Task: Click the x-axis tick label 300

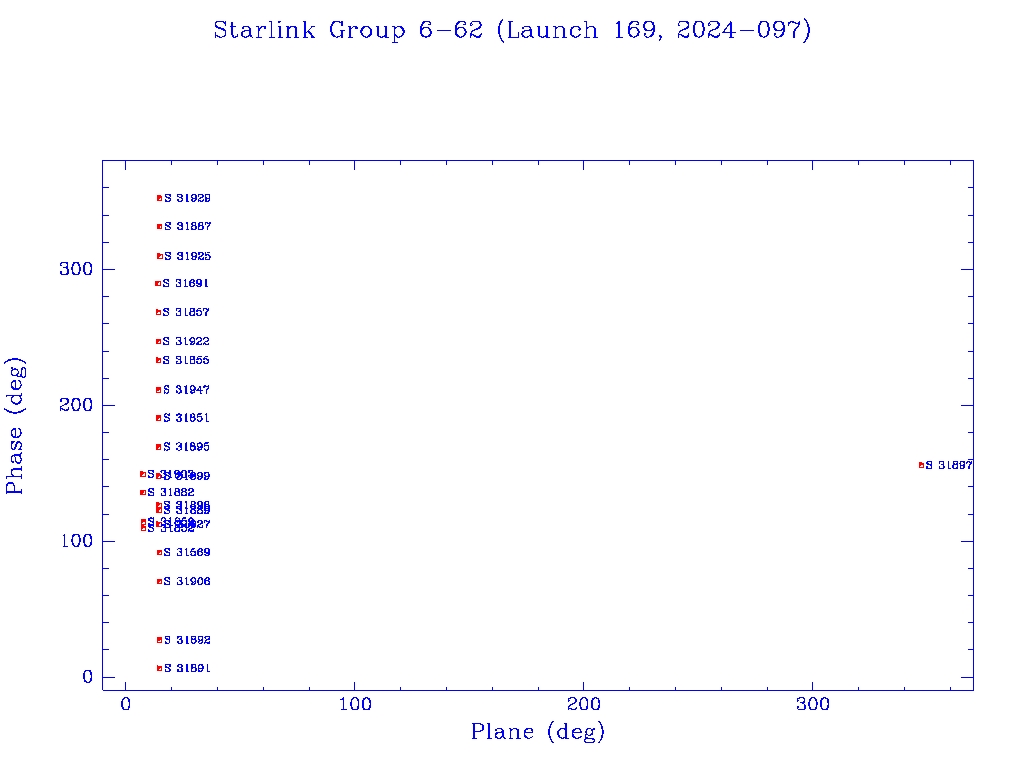Action: pos(812,704)
